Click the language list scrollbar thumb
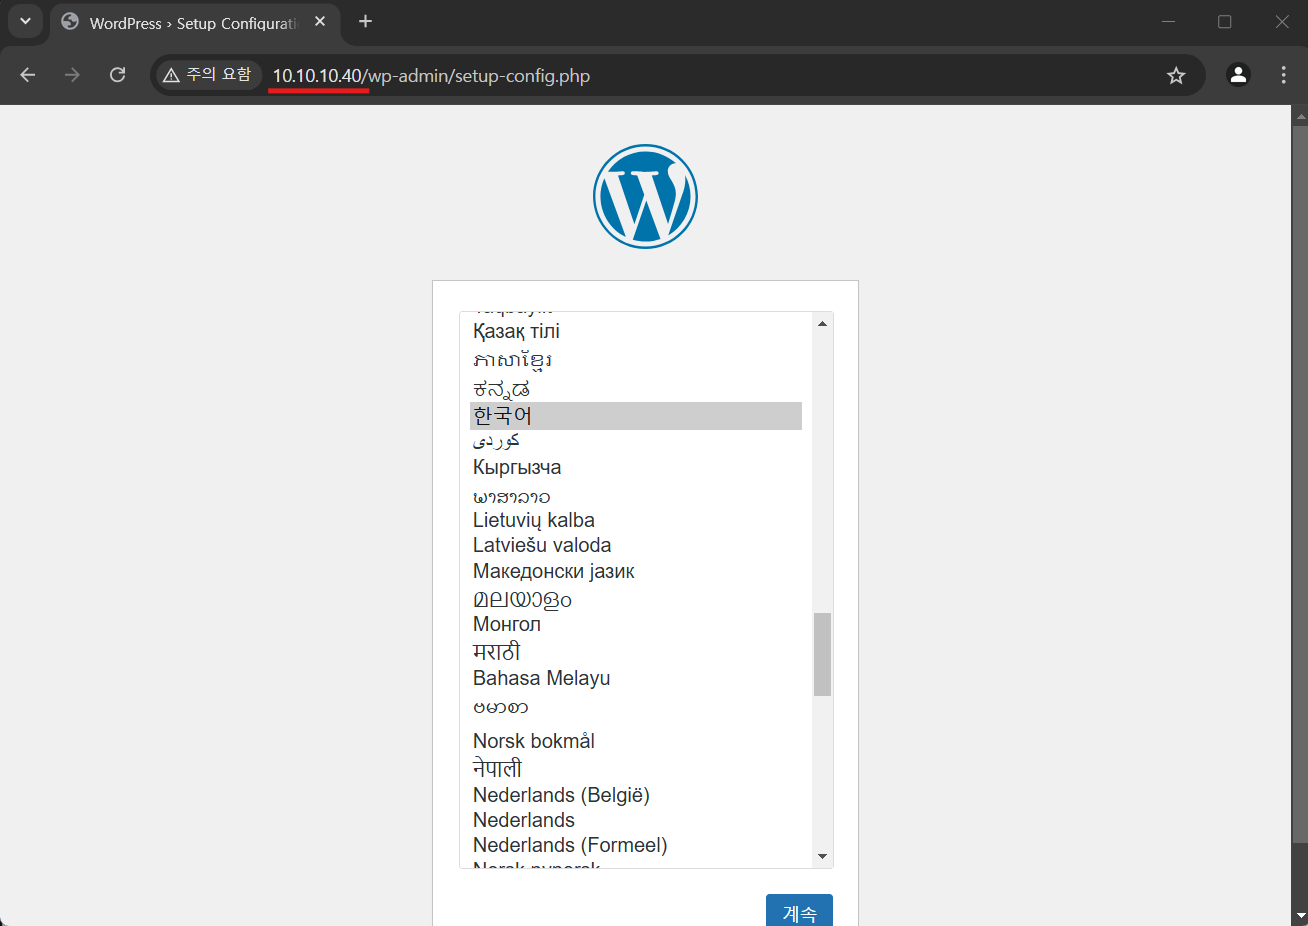Image resolution: width=1308 pixels, height=926 pixels. pos(822,654)
